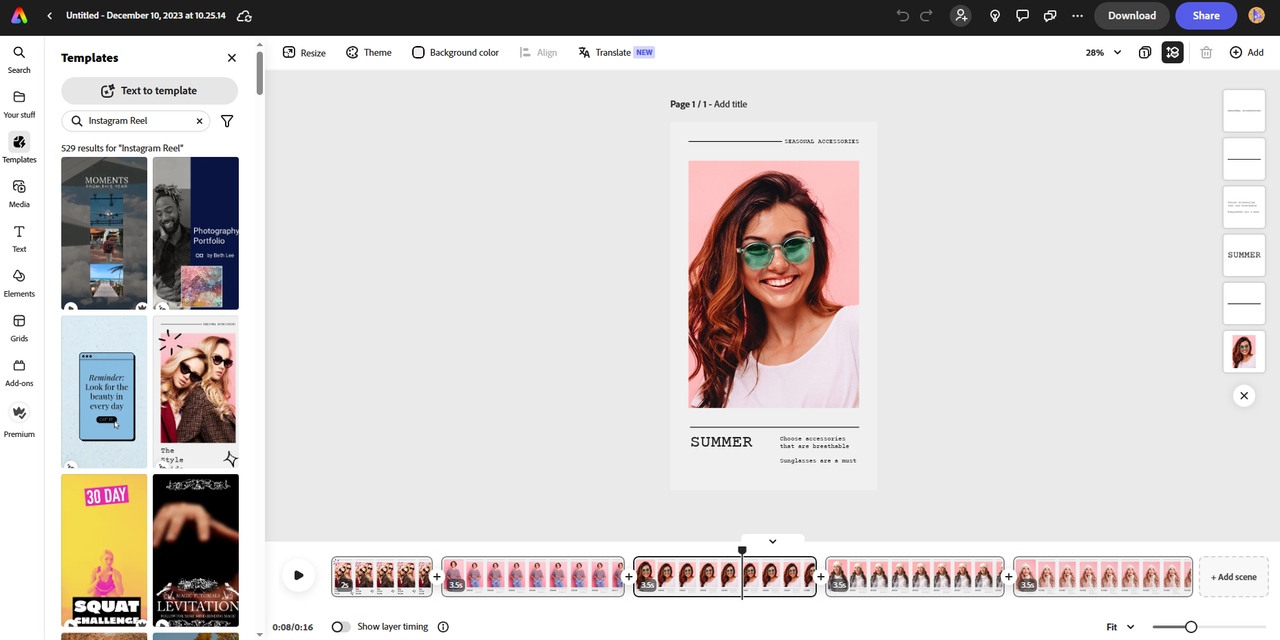1280x640 pixels.
Task: Open the layer timing info icon
Action: (443, 627)
